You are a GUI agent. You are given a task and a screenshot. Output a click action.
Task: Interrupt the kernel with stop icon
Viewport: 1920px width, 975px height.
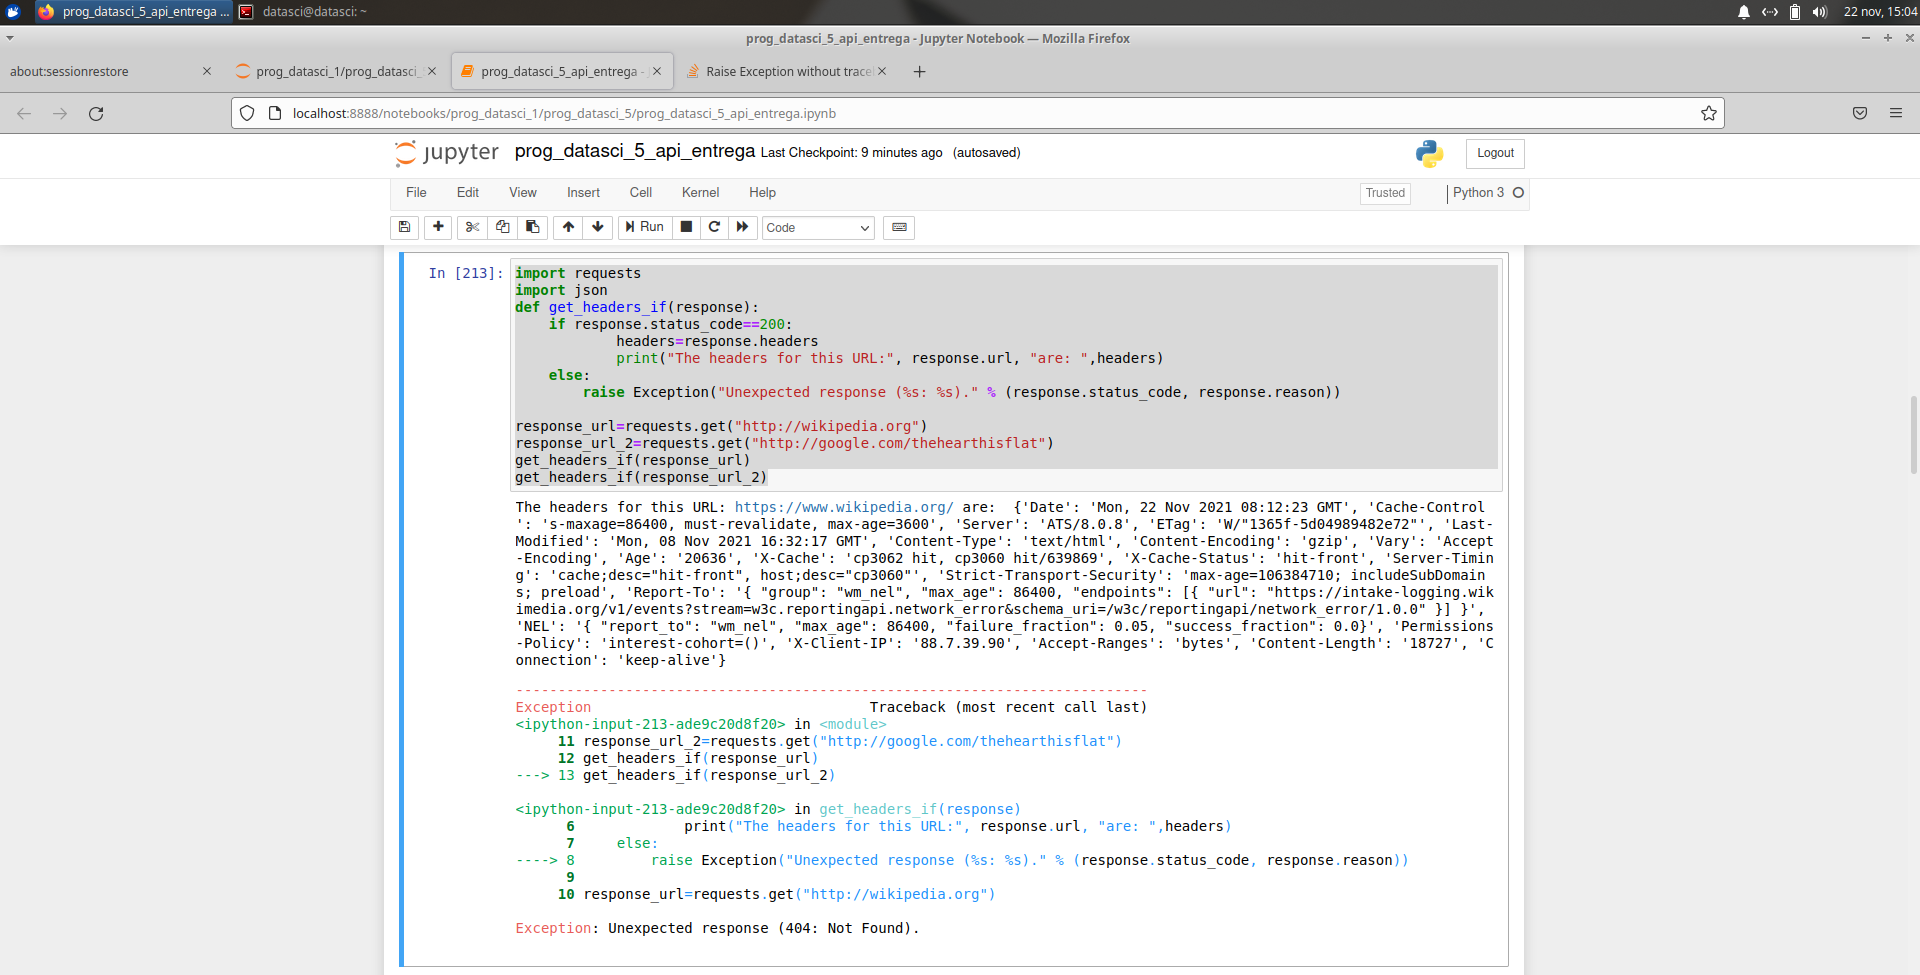pyautogui.click(x=686, y=227)
